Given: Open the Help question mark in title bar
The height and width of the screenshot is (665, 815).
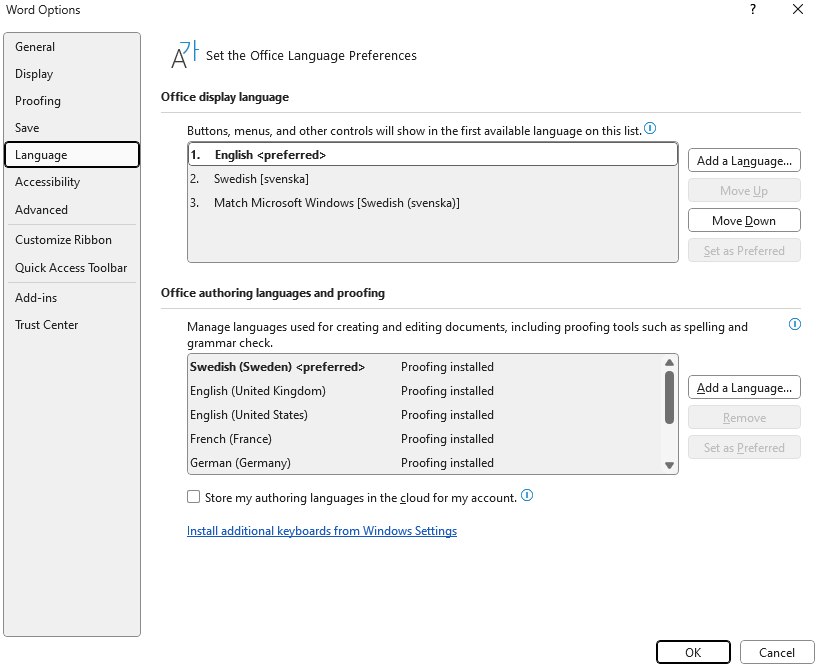Looking at the screenshot, I should point(752,9).
